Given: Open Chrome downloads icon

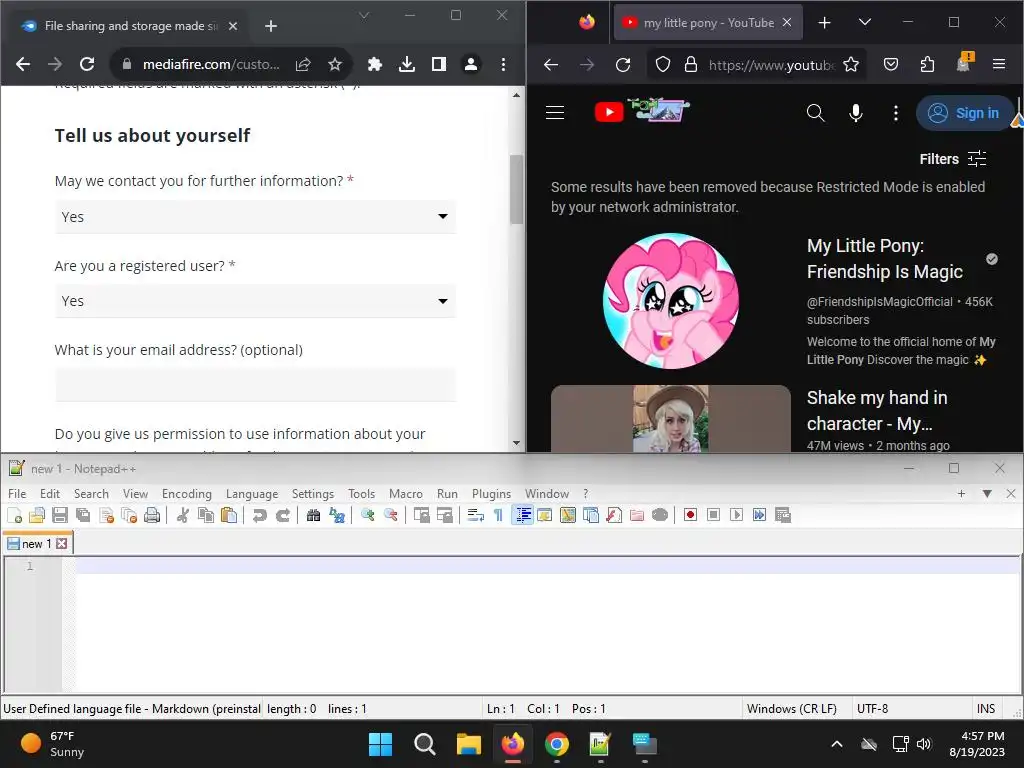Looking at the screenshot, I should 407,64.
